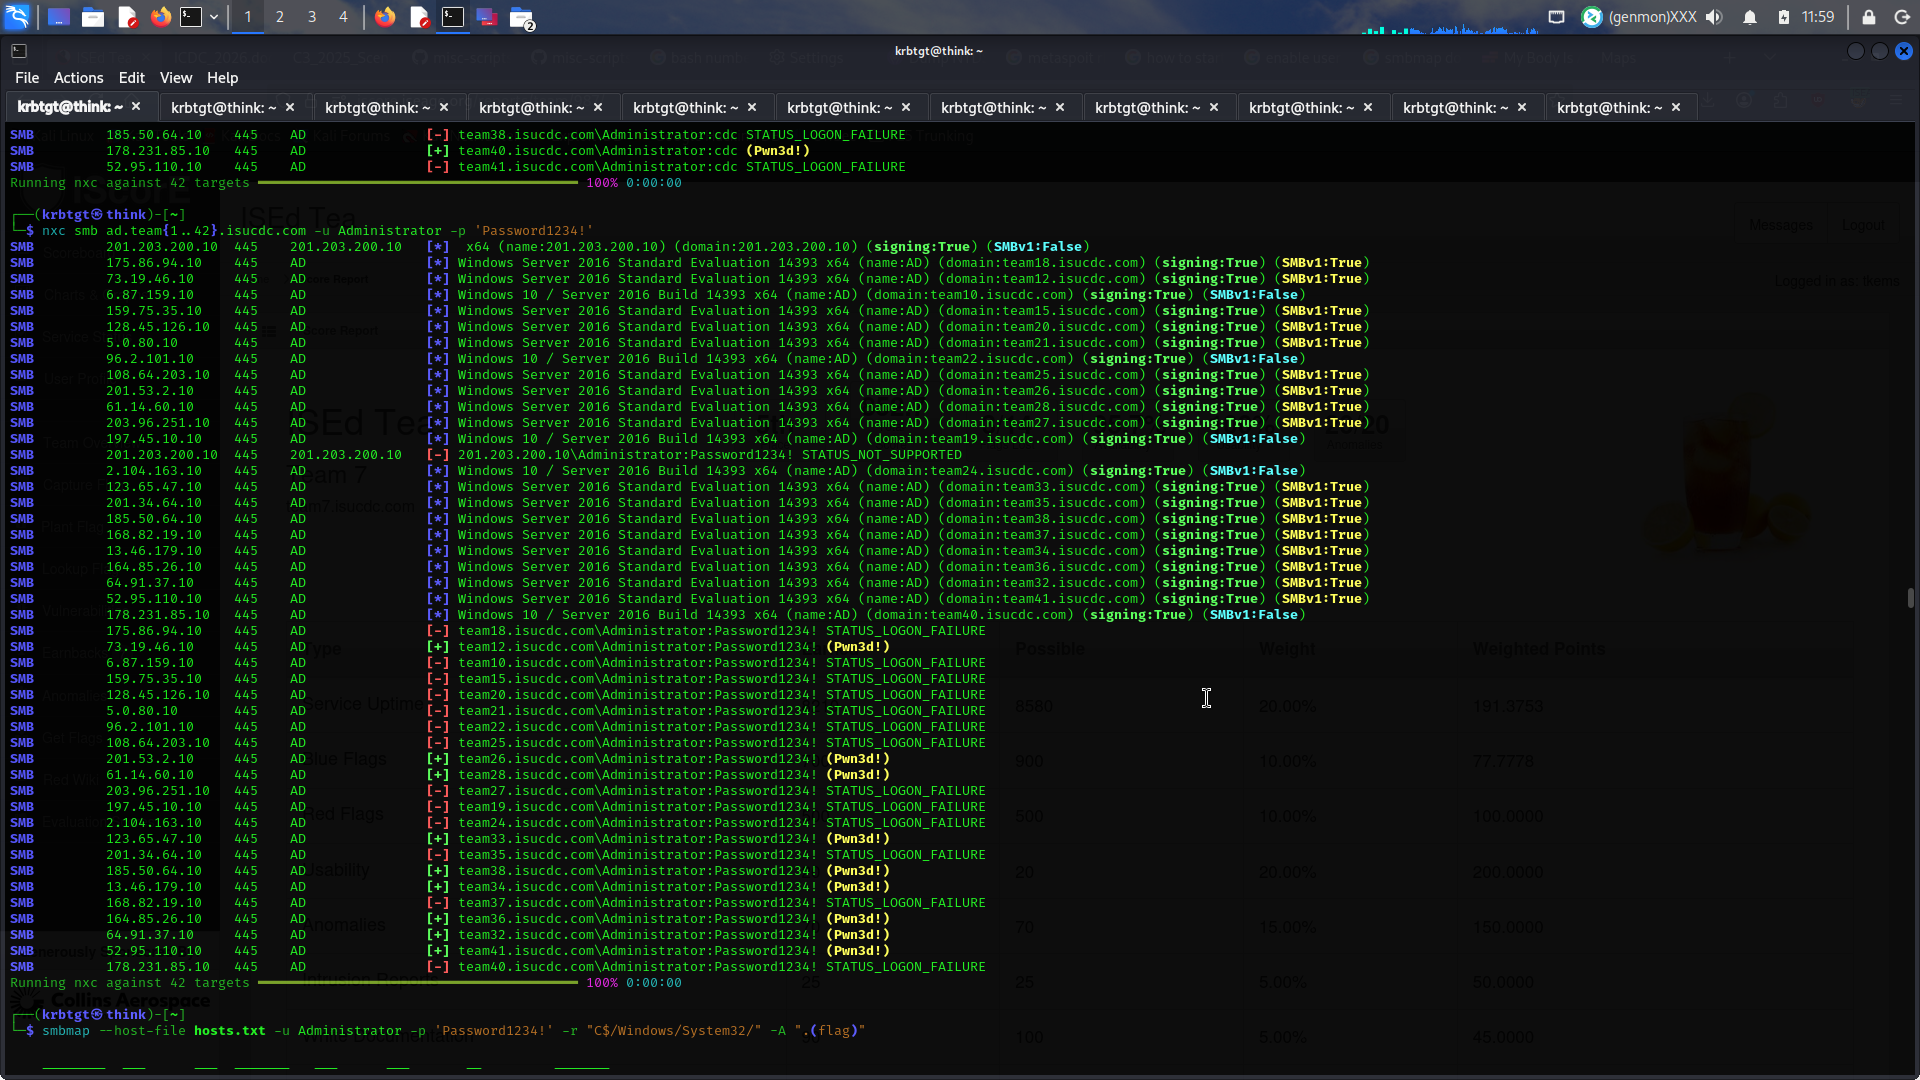Switch to workspace 2
Viewport: 1920px width, 1080px height.
coord(280,17)
